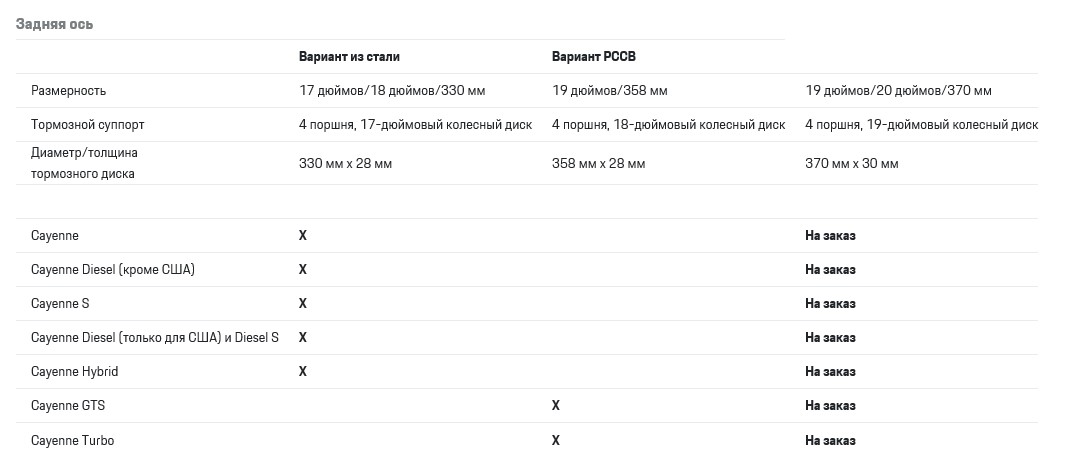The height and width of the screenshot is (472, 1066).
Task: Select the "370 мм x 30 мм" disc cell
Action: tap(851, 163)
